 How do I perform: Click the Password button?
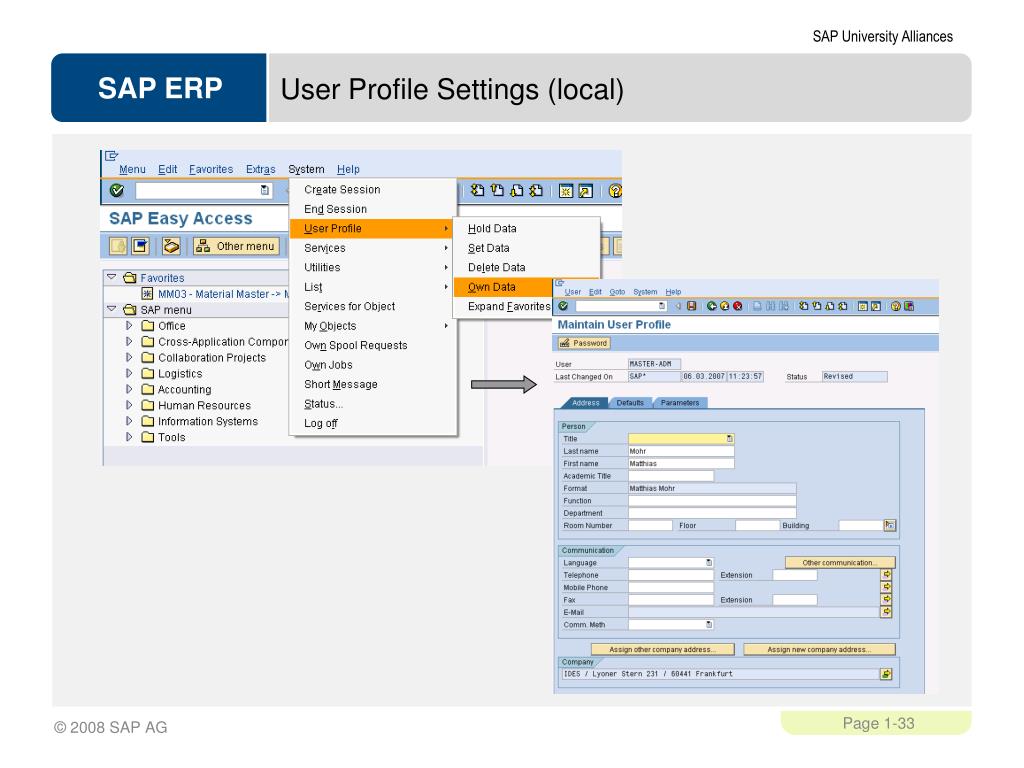coord(583,343)
